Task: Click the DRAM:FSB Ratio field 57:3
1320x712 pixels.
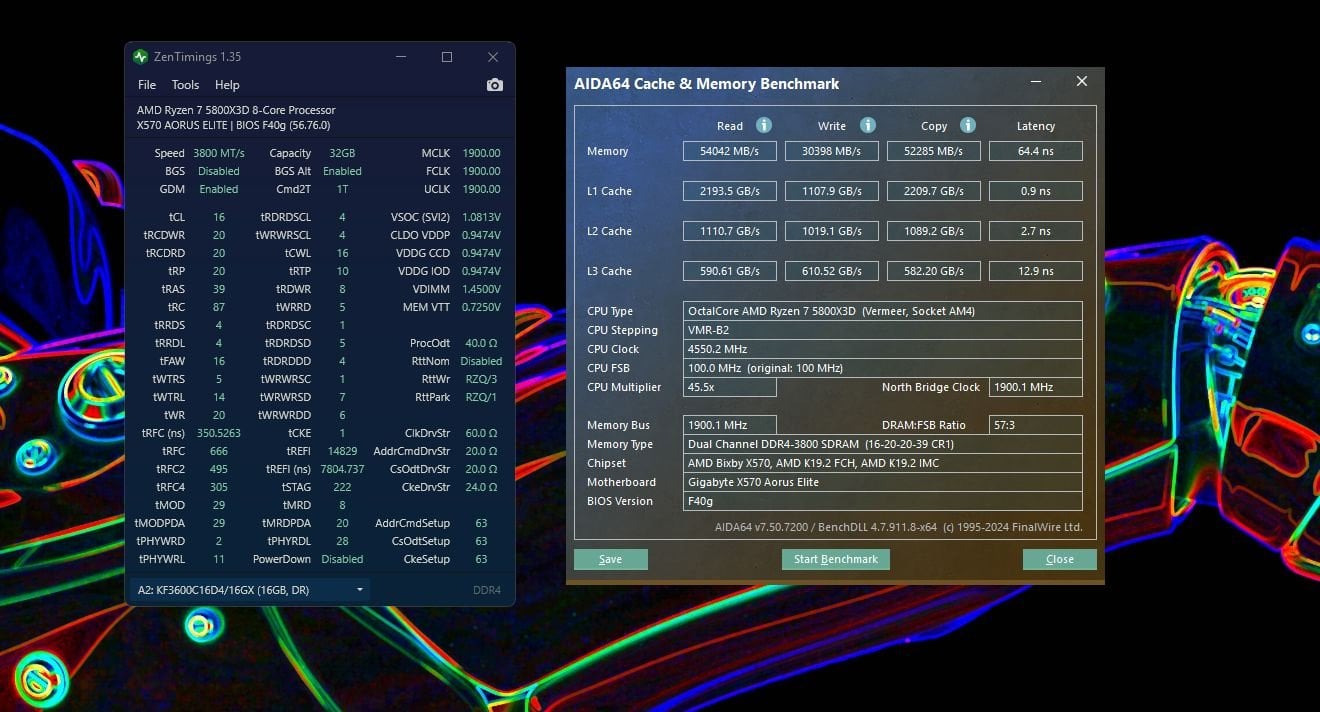Action: click(x=1036, y=425)
